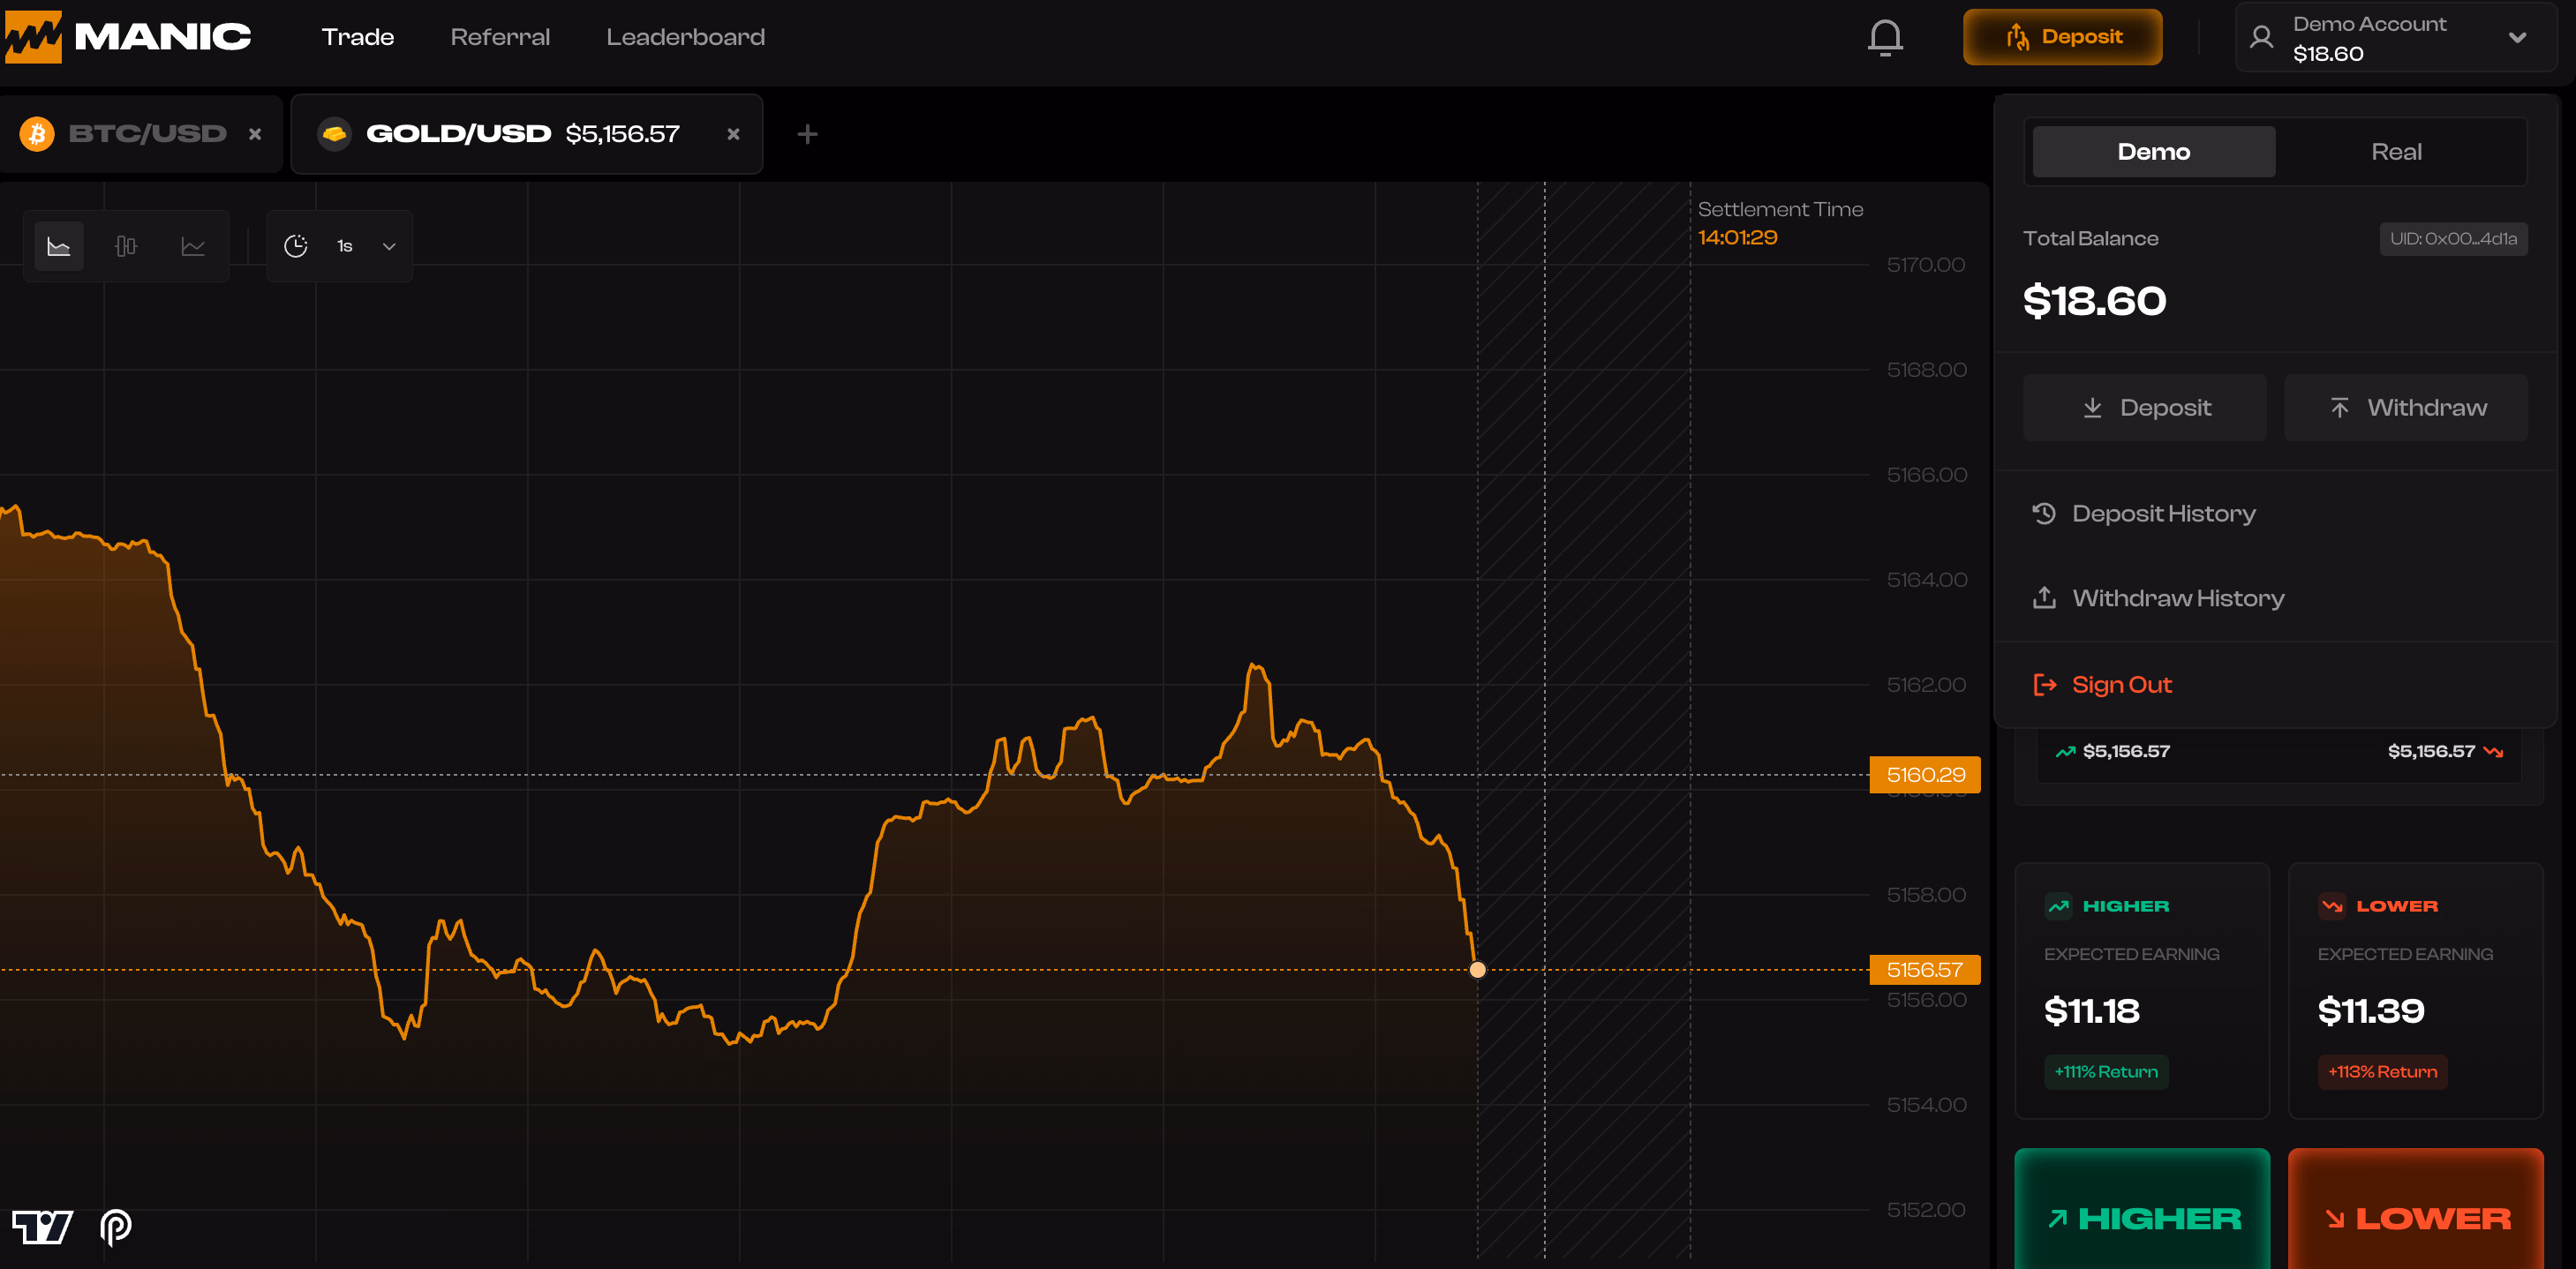Click the HIGHER expected earning $11.18
The image size is (2576, 1269).
click(2091, 1011)
